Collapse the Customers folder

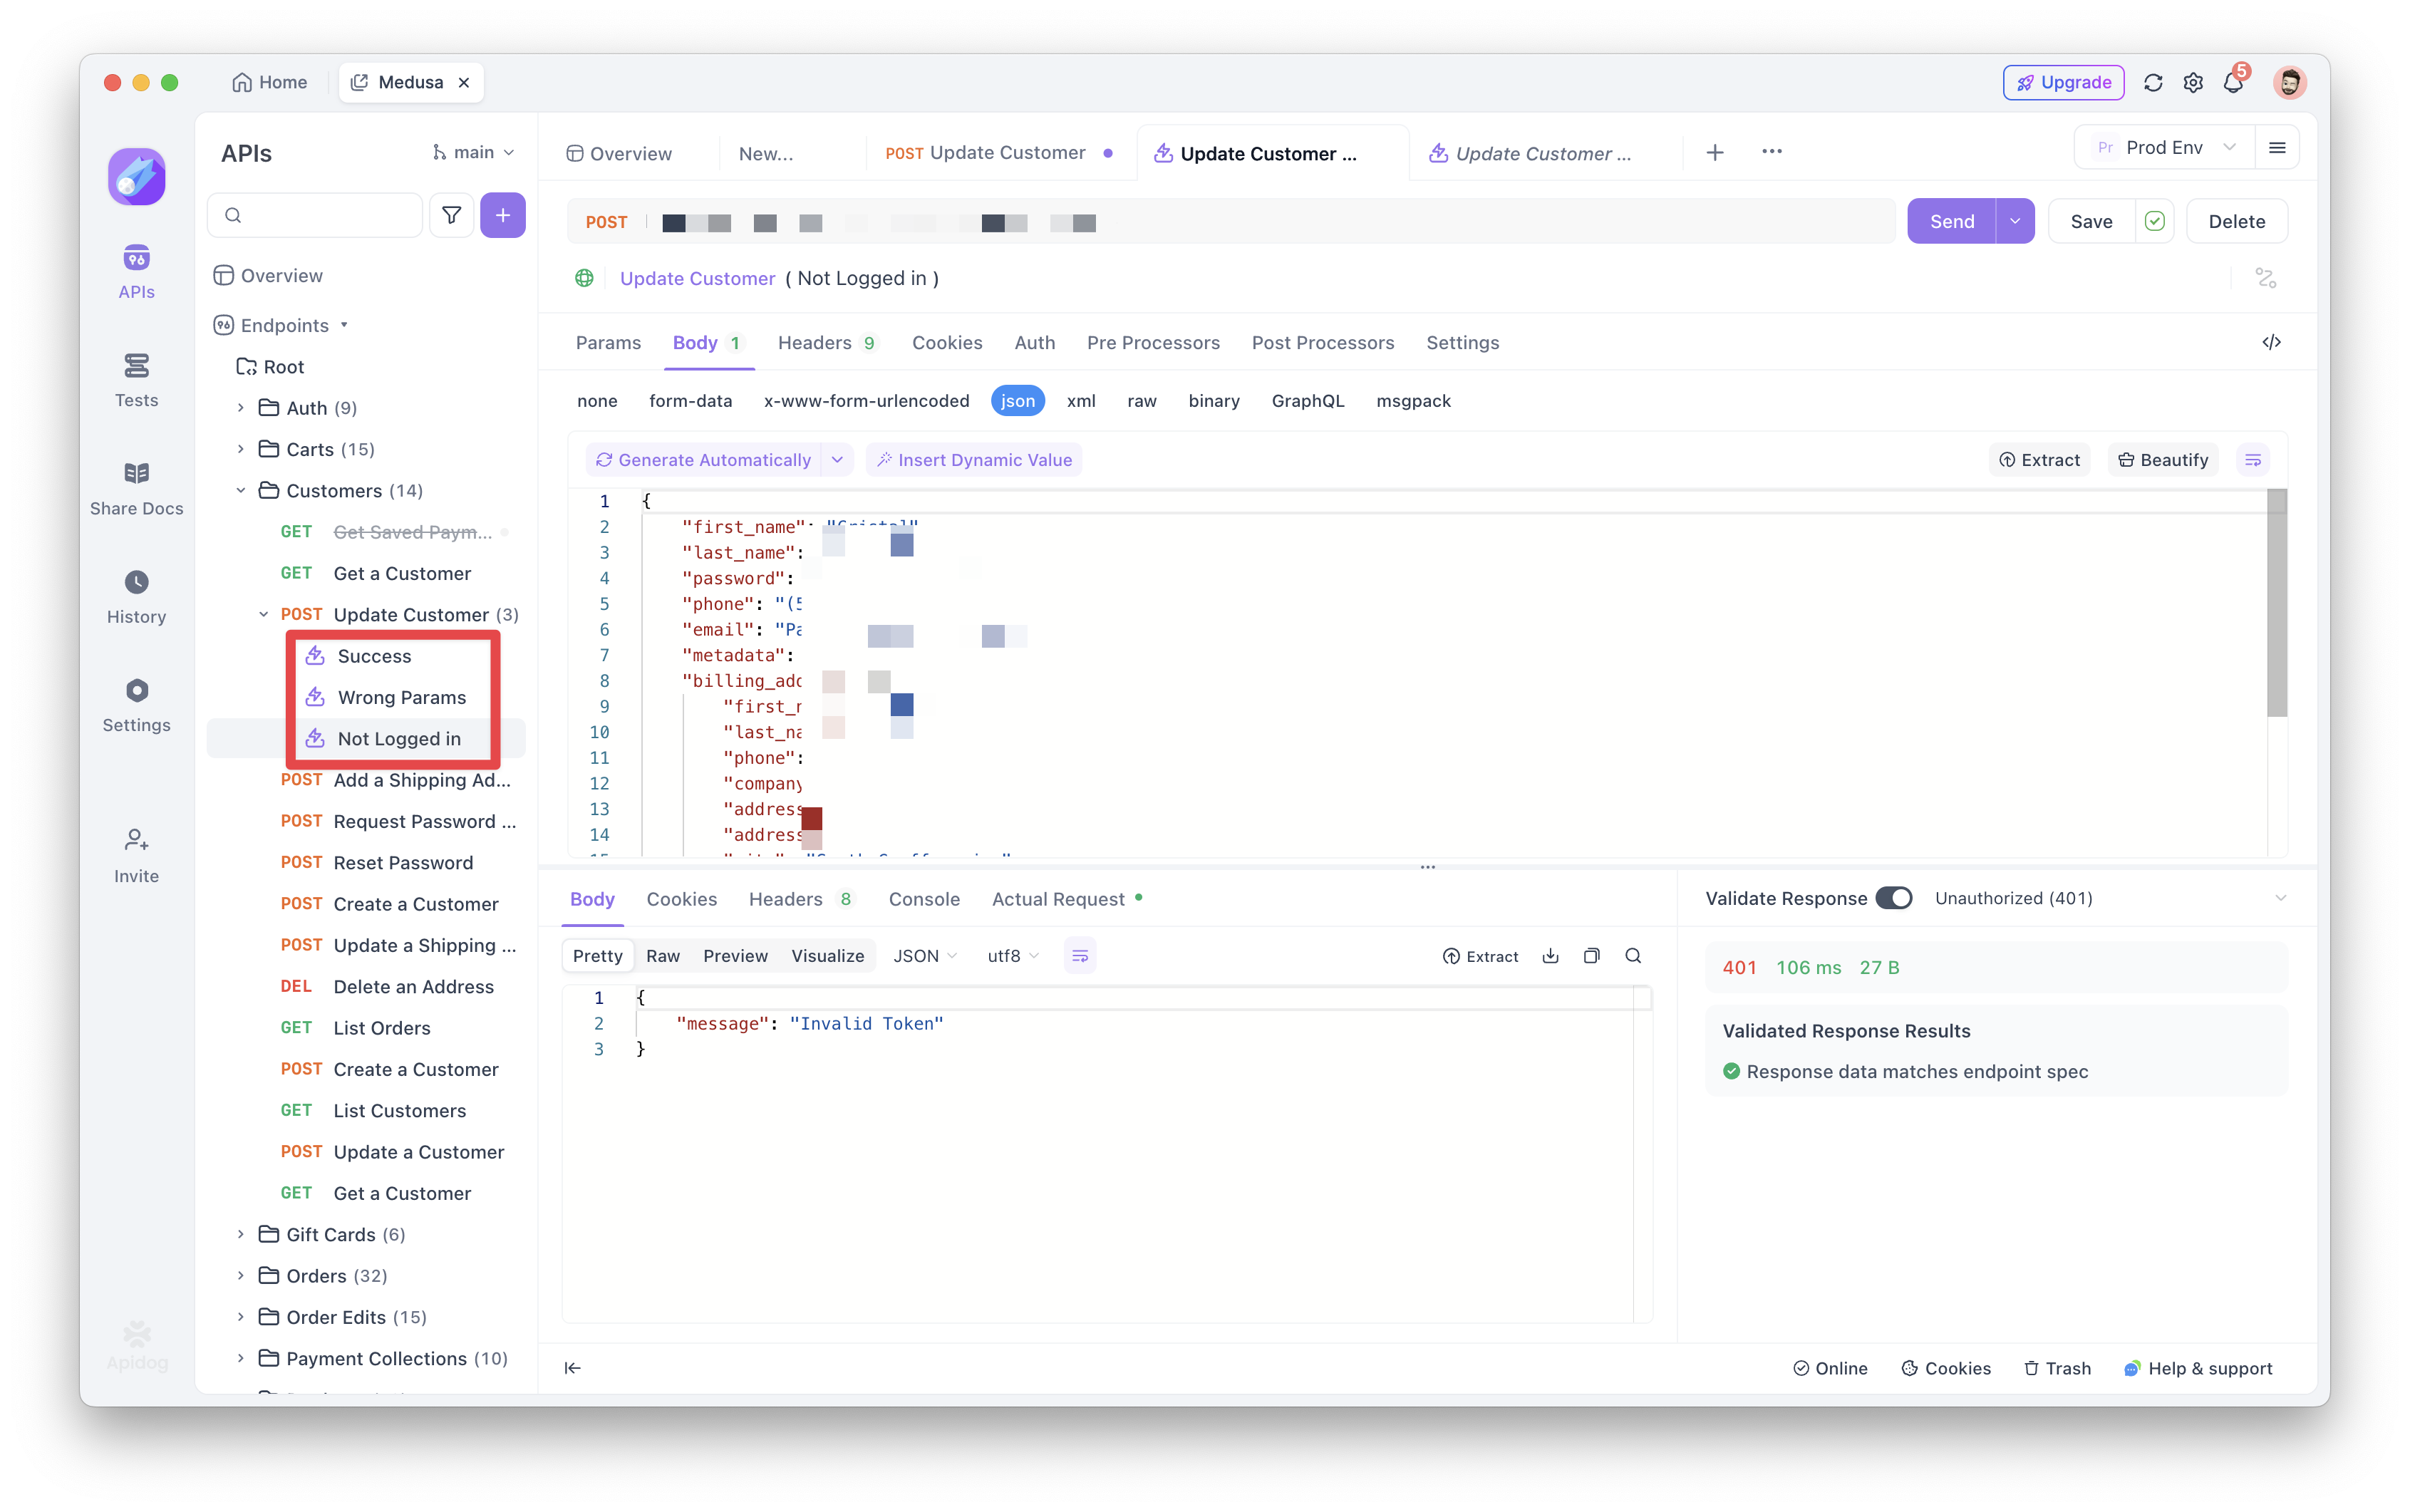coord(240,490)
